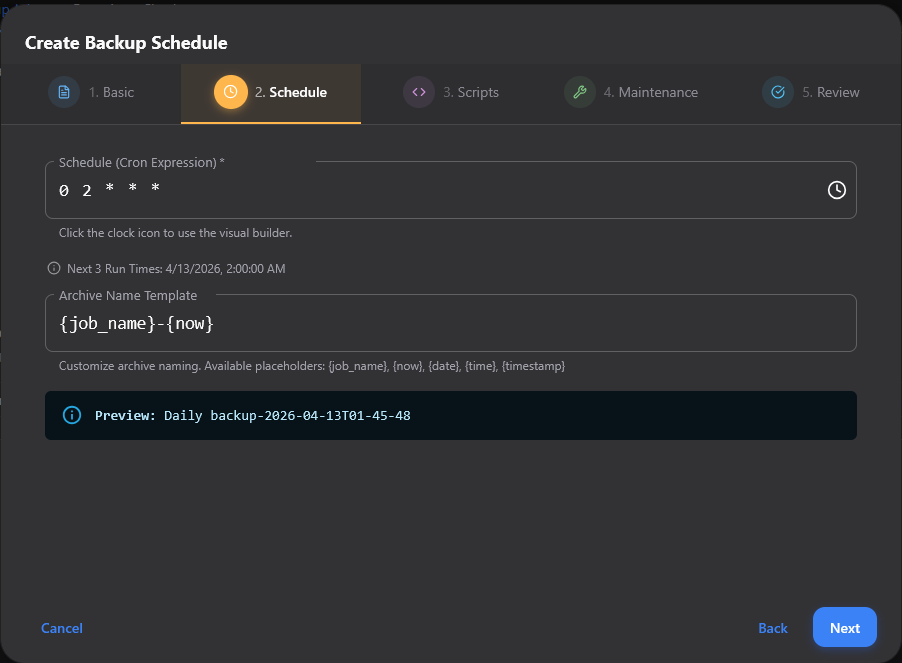Click the clock icon on the Schedule step

pos(230,91)
